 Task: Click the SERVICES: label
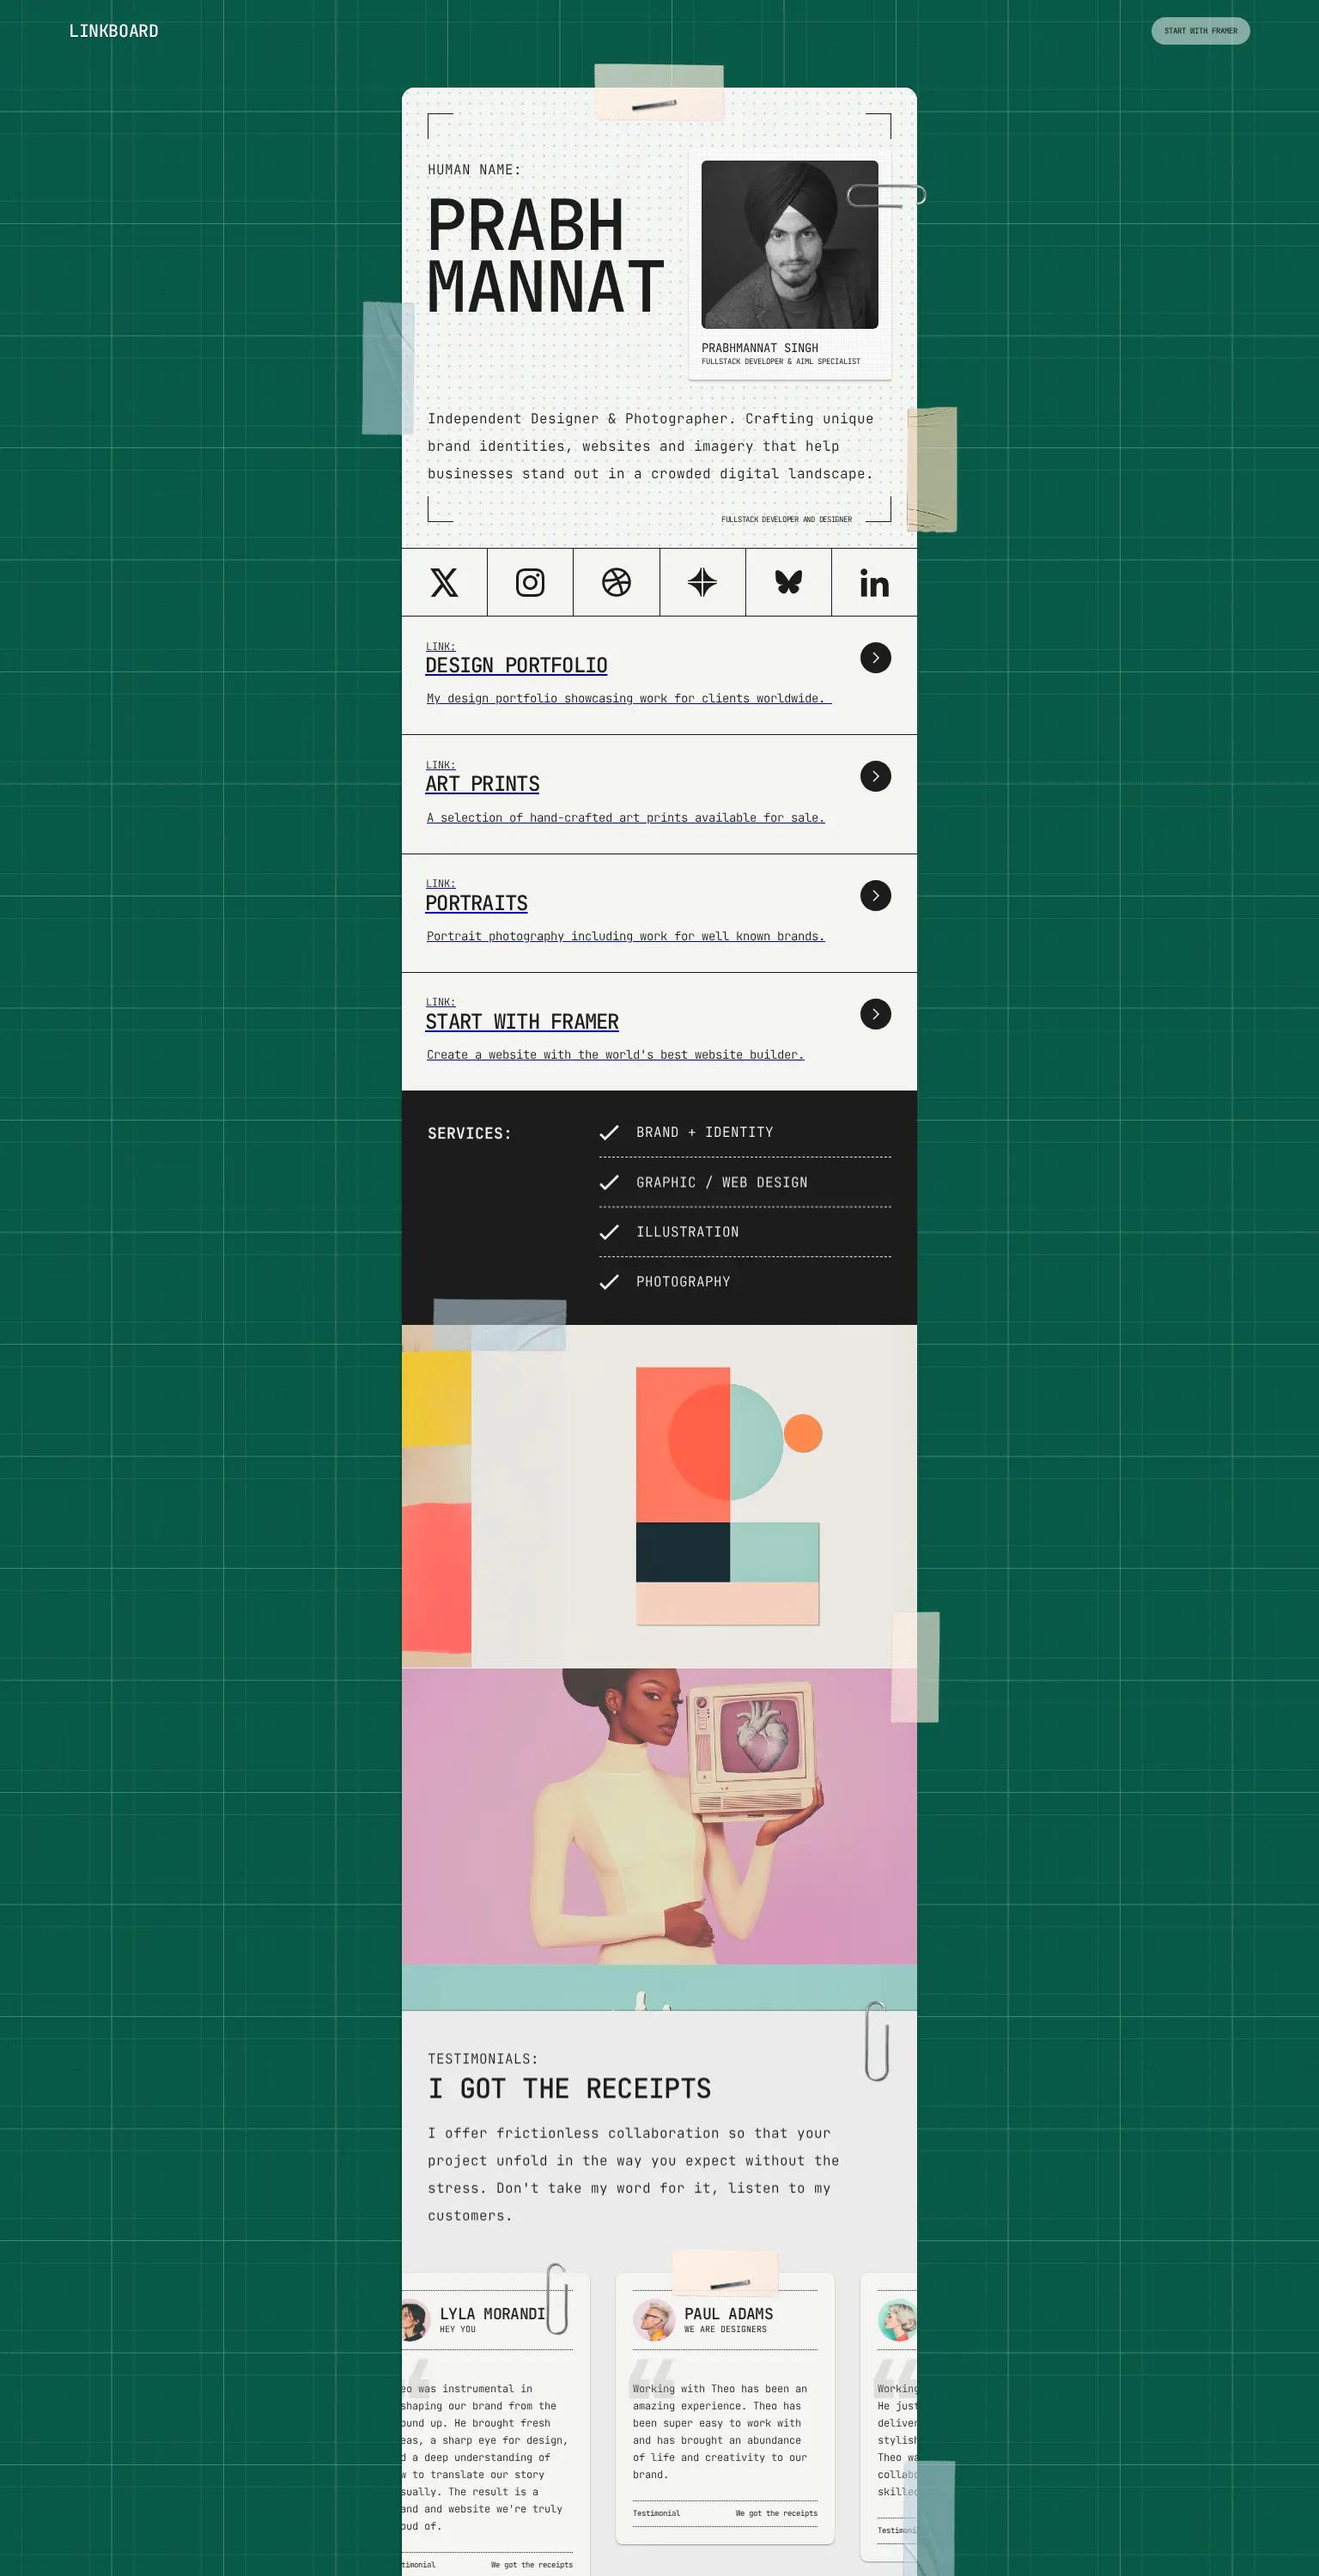coord(469,1133)
